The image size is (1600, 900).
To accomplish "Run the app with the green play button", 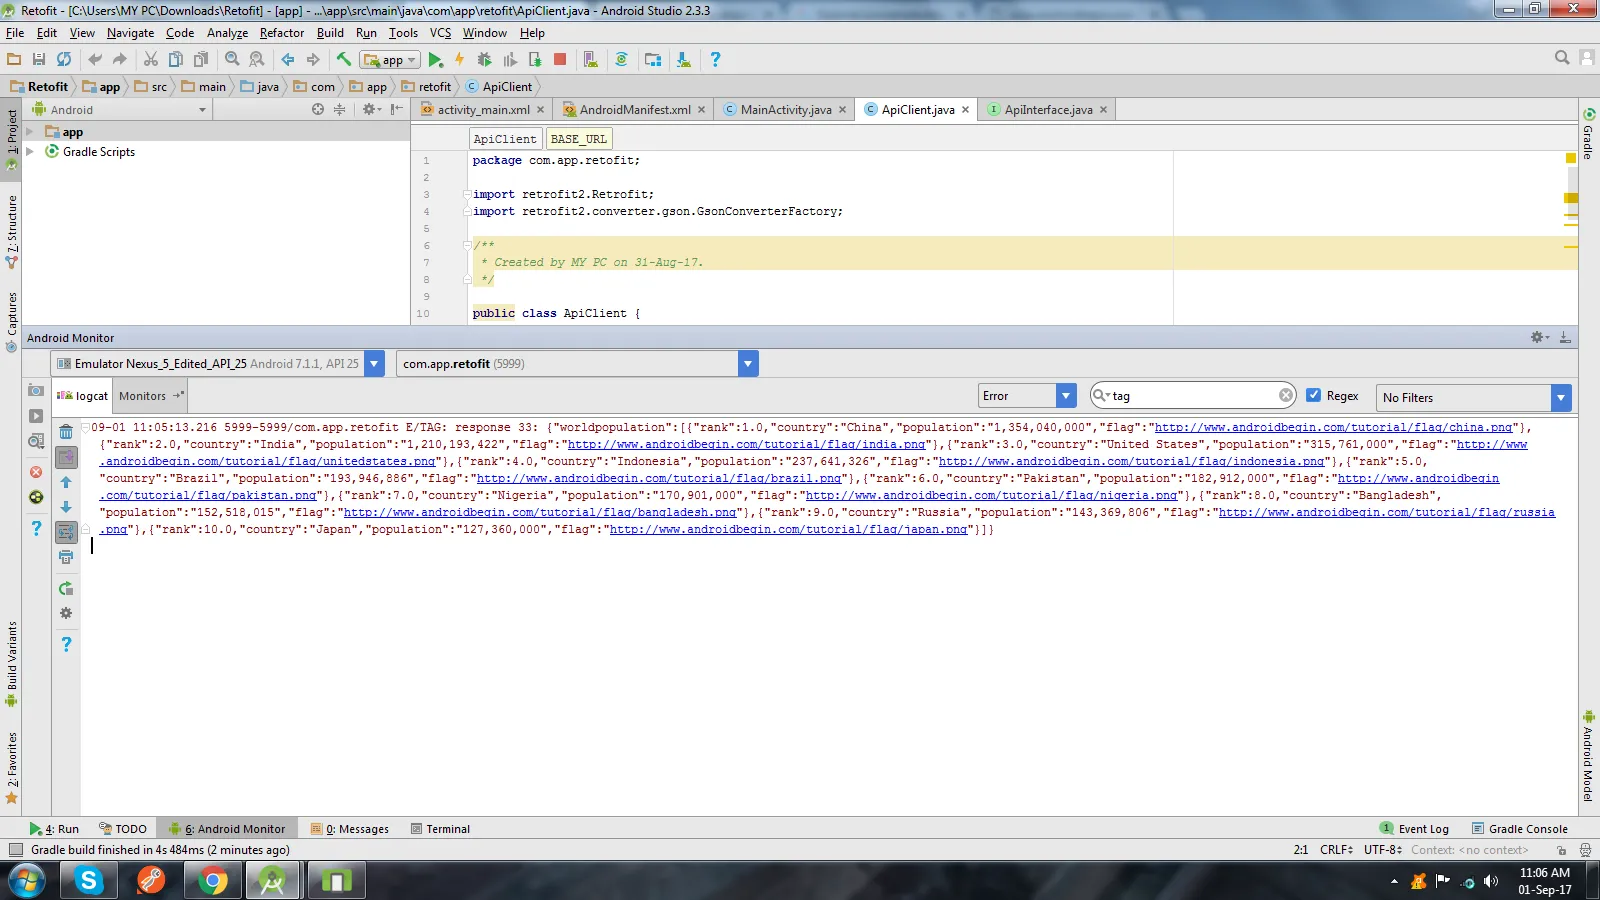I will tap(435, 60).
